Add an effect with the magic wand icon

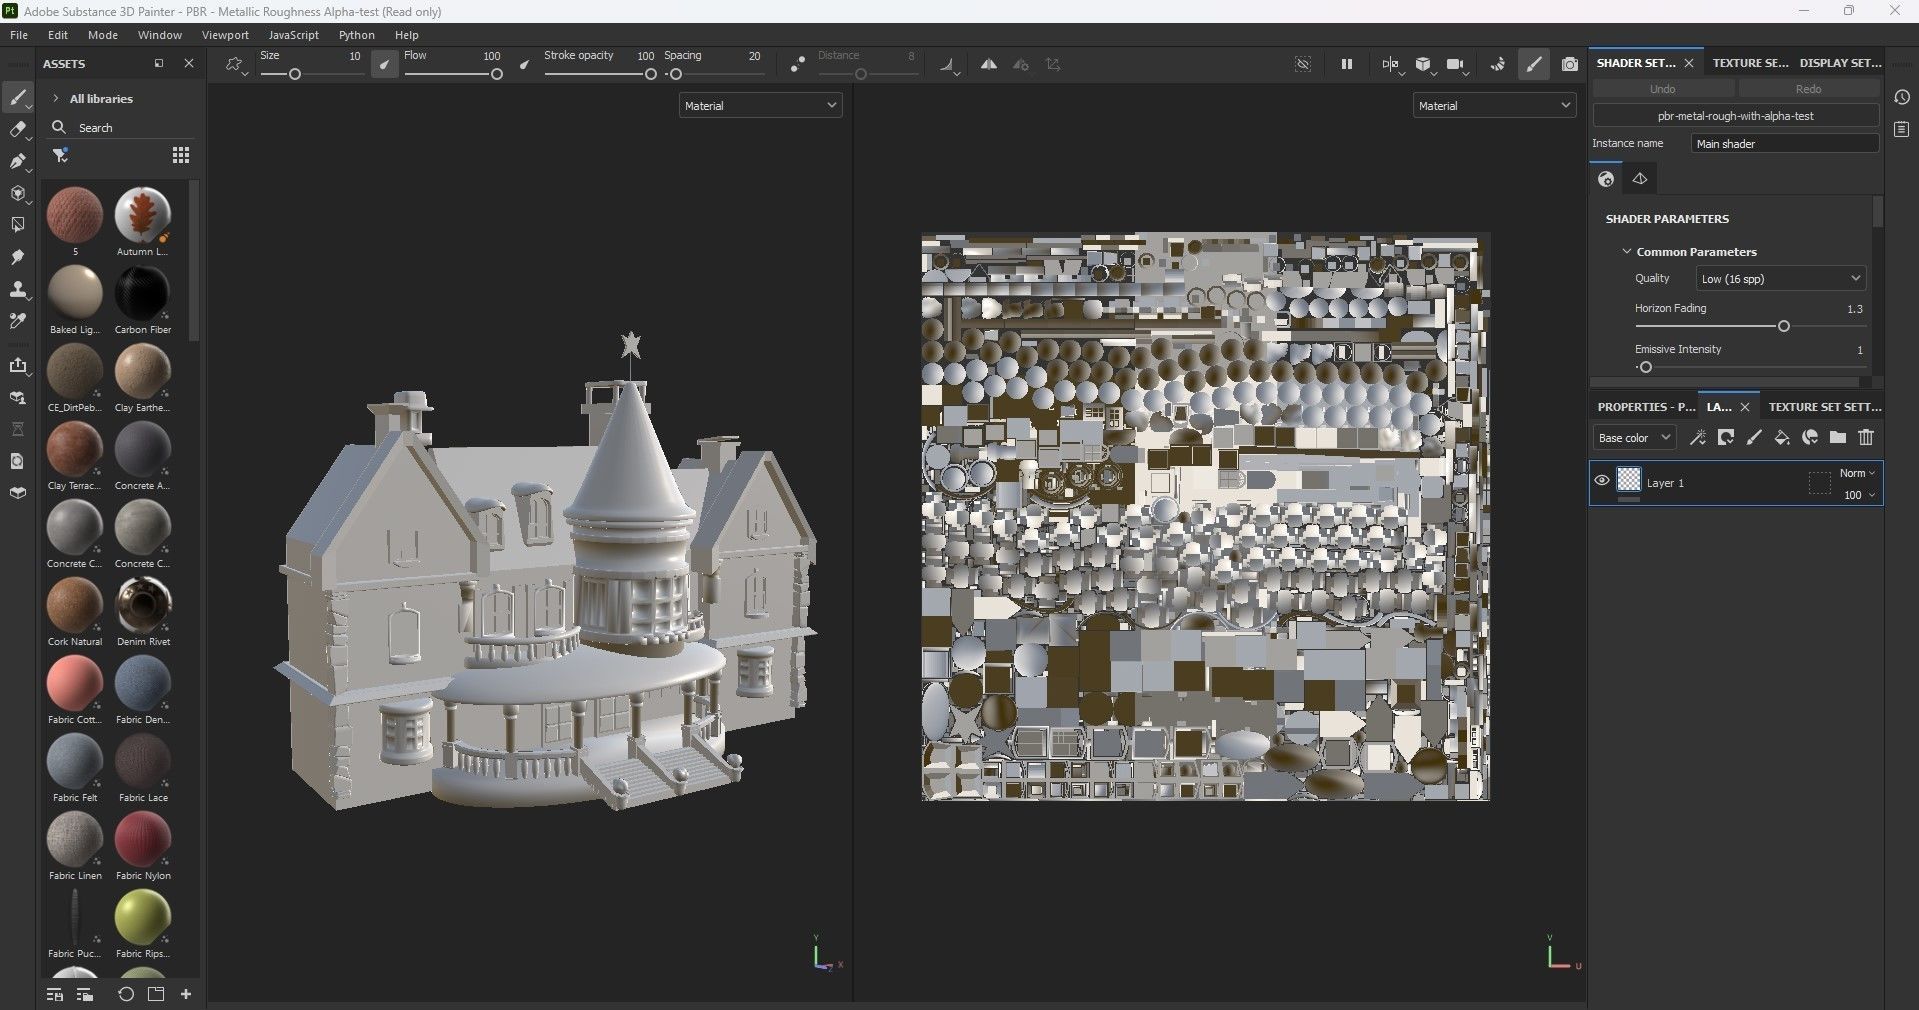[1697, 438]
